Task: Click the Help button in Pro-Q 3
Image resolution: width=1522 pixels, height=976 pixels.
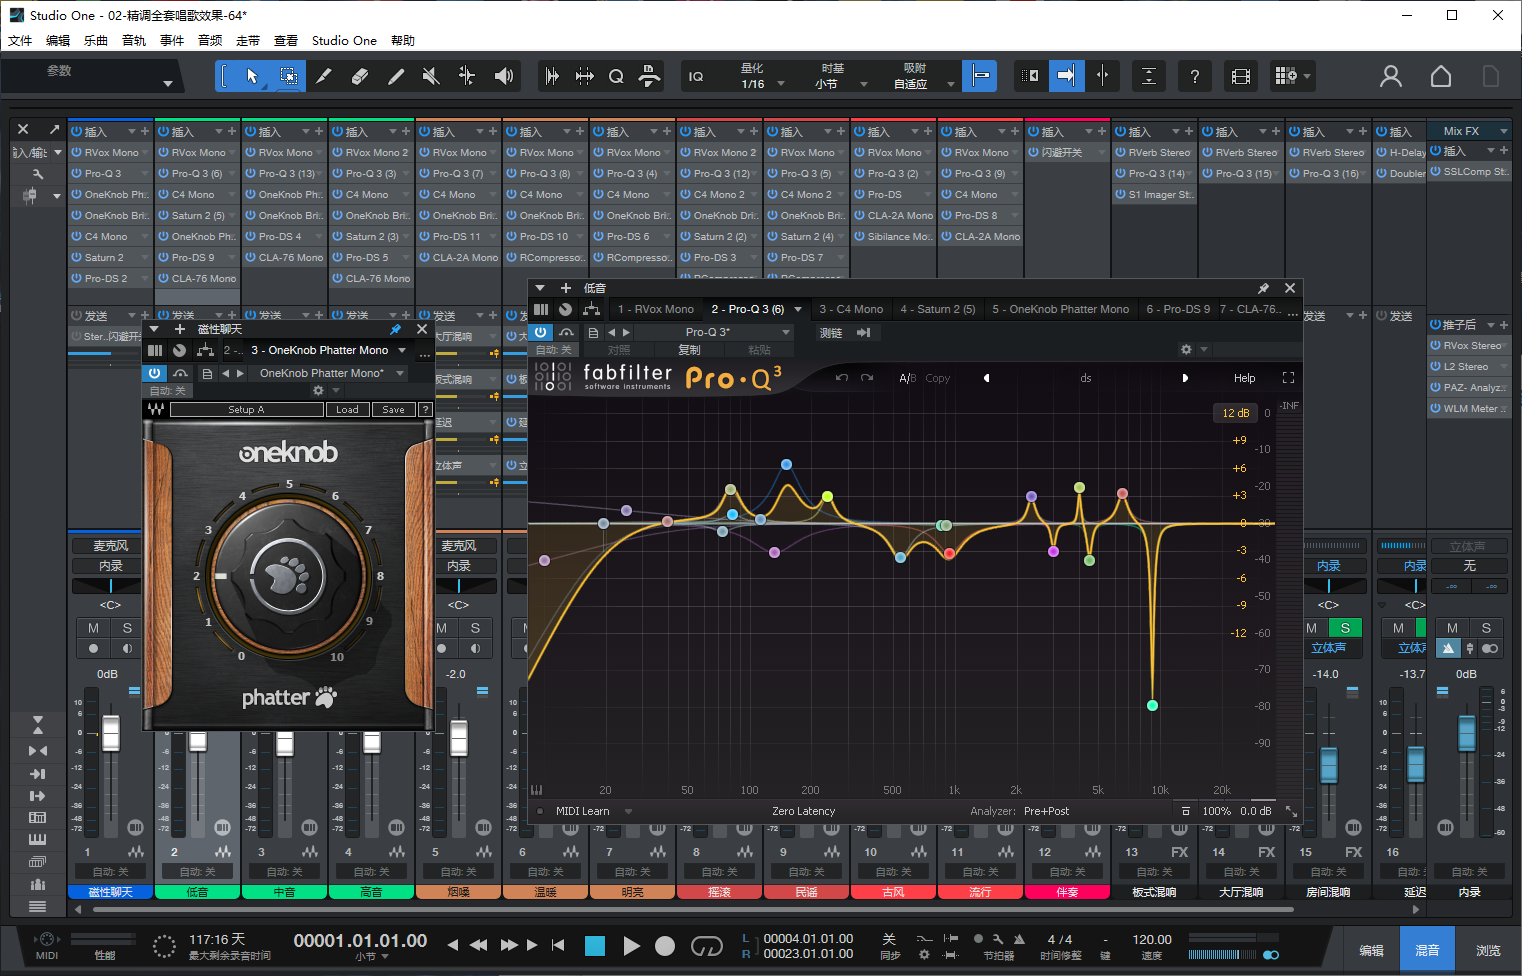Action: coord(1244,378)
